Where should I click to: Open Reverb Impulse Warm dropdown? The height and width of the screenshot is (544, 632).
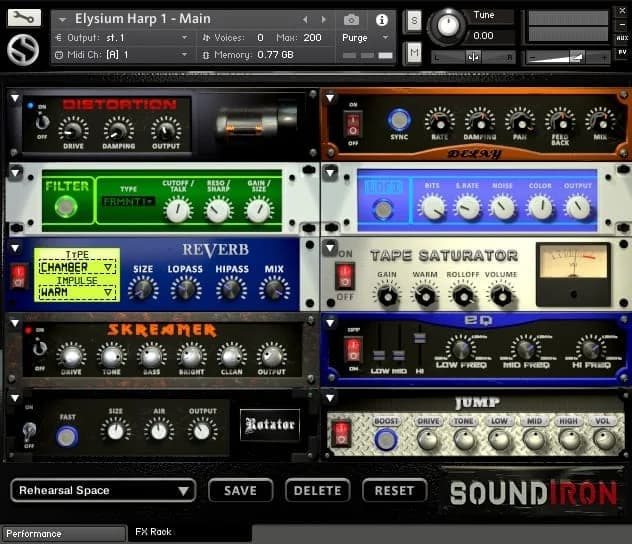77,292
